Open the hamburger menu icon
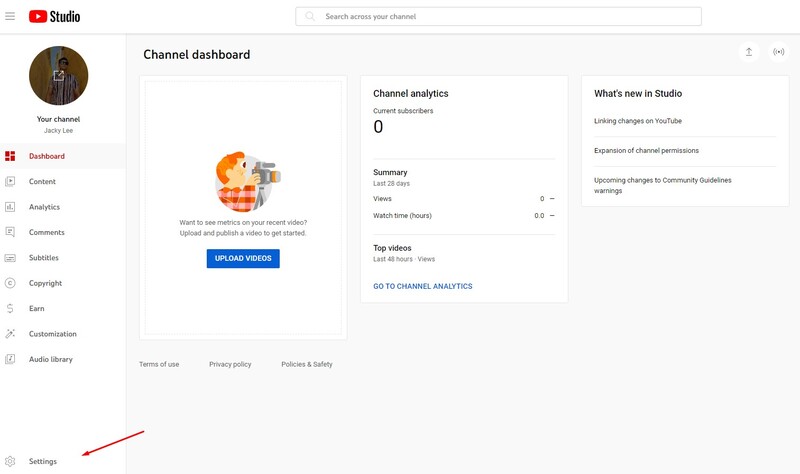The image size is (800, 474). coord(11,16)
